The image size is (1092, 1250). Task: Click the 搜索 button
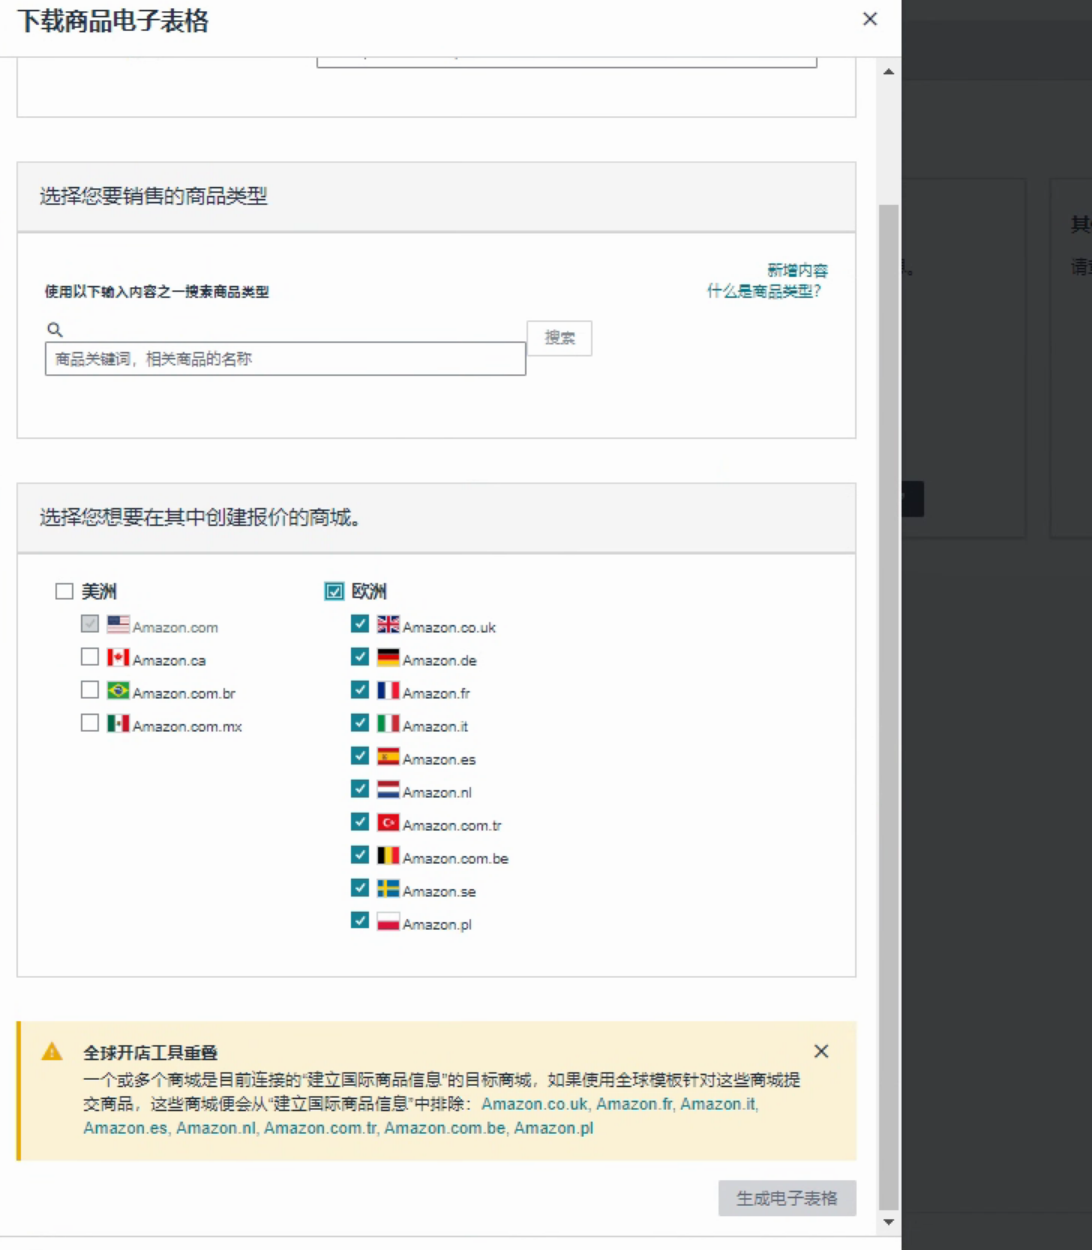click(x=559, y=338)
